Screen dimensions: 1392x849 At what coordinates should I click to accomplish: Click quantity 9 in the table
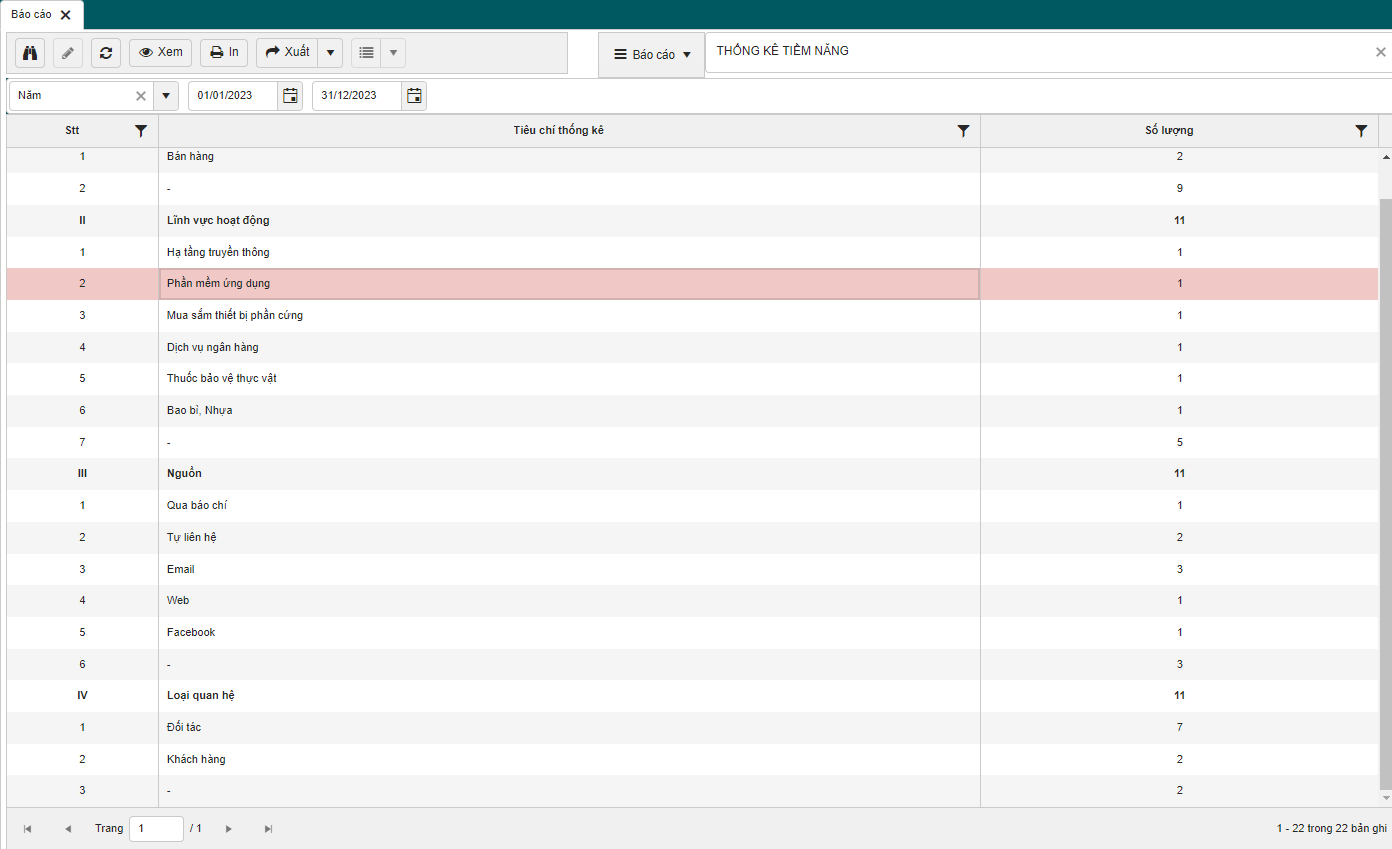click(x=1180, y=189)
